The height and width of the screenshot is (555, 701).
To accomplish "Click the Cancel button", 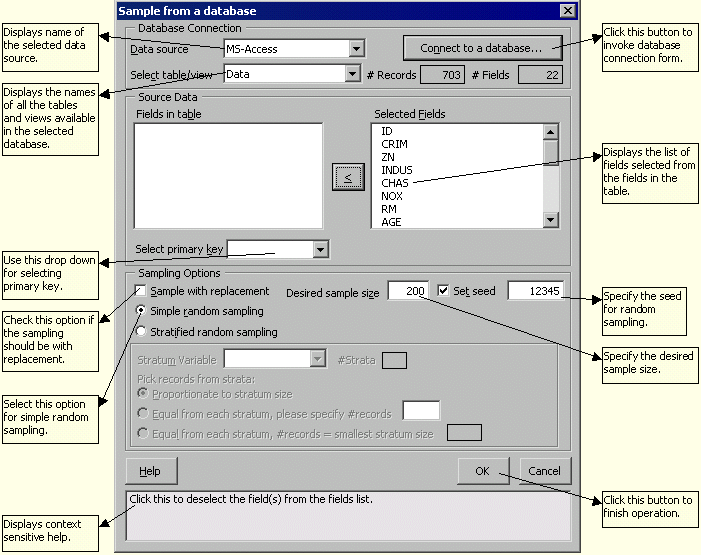I will click(544, 471).
